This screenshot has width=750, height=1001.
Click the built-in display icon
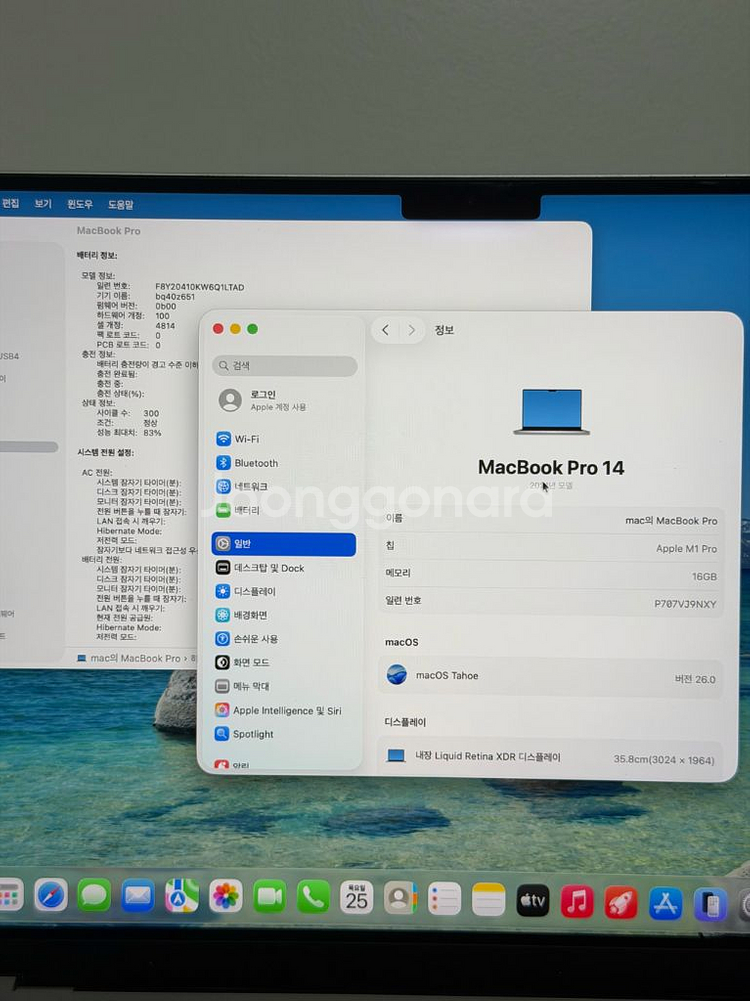click(396, 756)
